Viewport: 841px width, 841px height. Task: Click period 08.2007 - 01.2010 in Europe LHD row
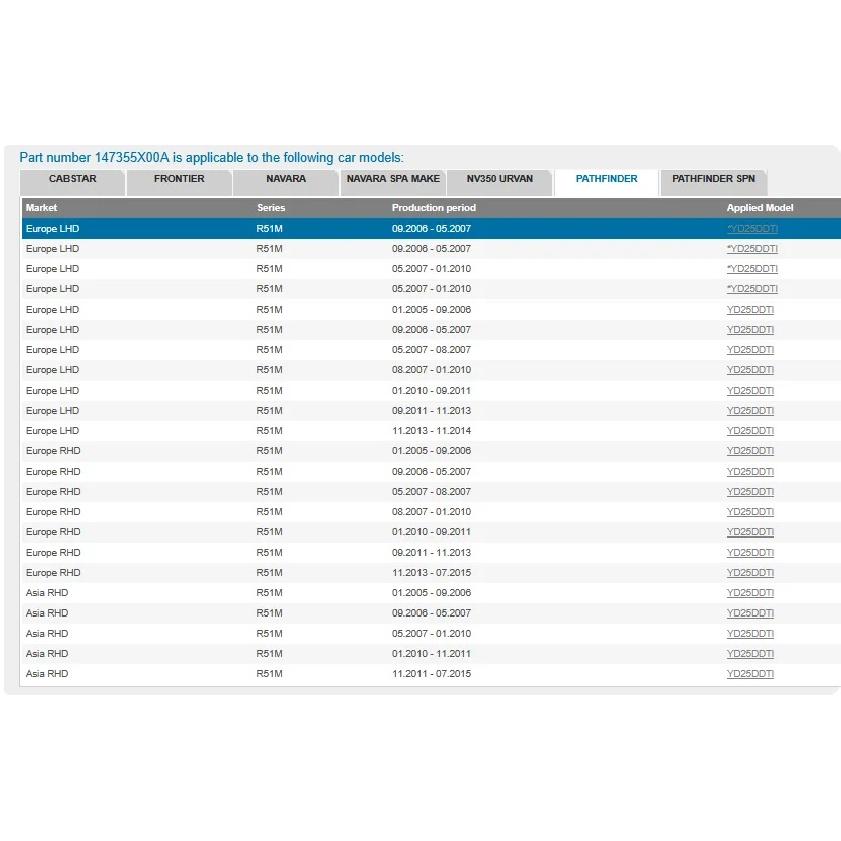tap(431, 370)
